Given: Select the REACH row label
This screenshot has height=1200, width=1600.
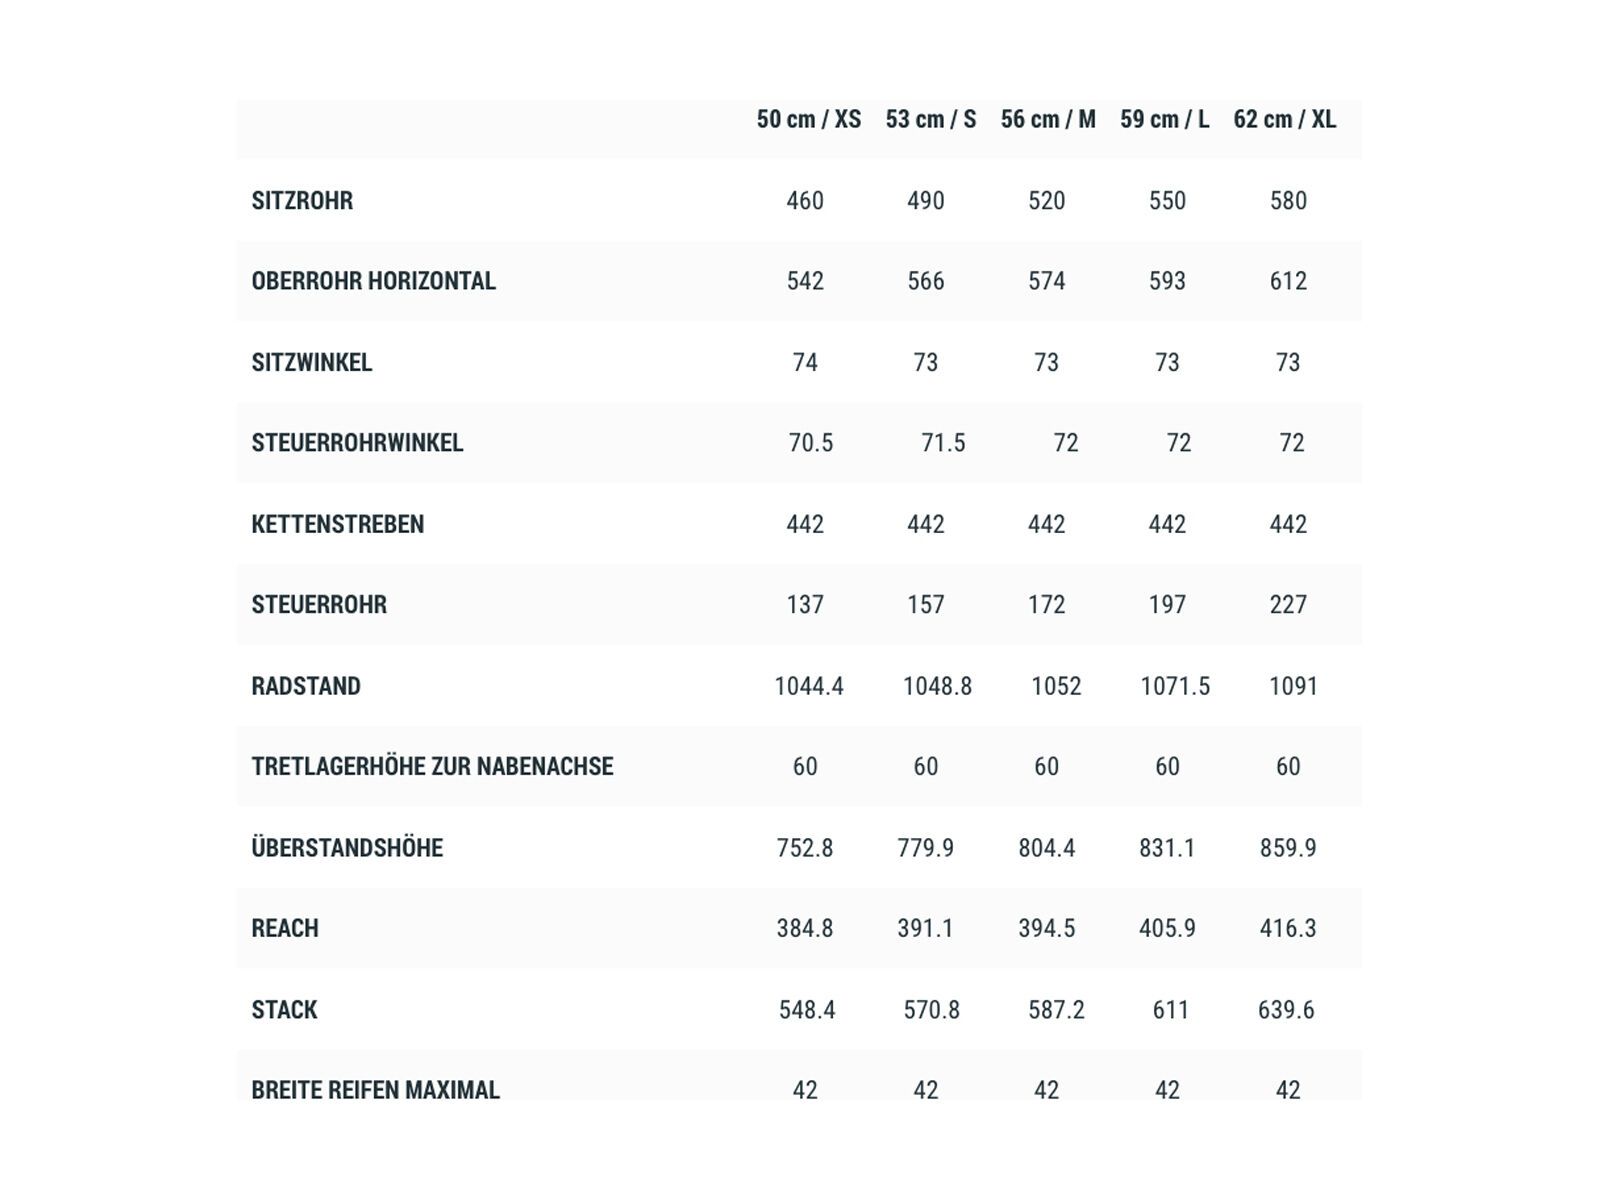Looking at the screenshot, I should click(285, 928).
